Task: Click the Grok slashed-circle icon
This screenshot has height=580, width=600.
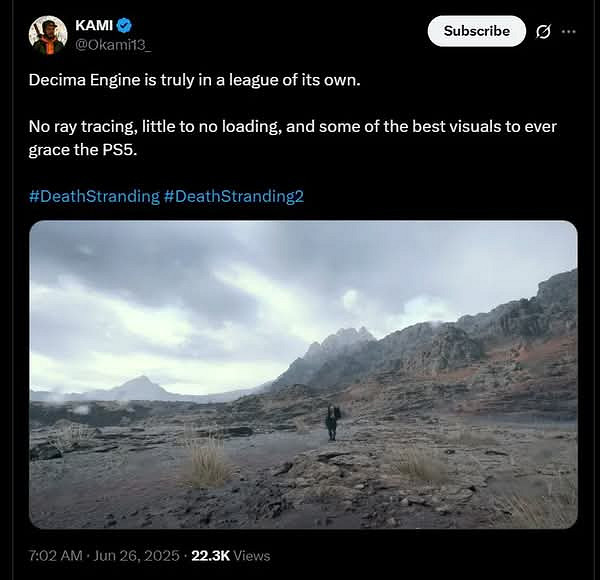Action: (x=543, y=31)
